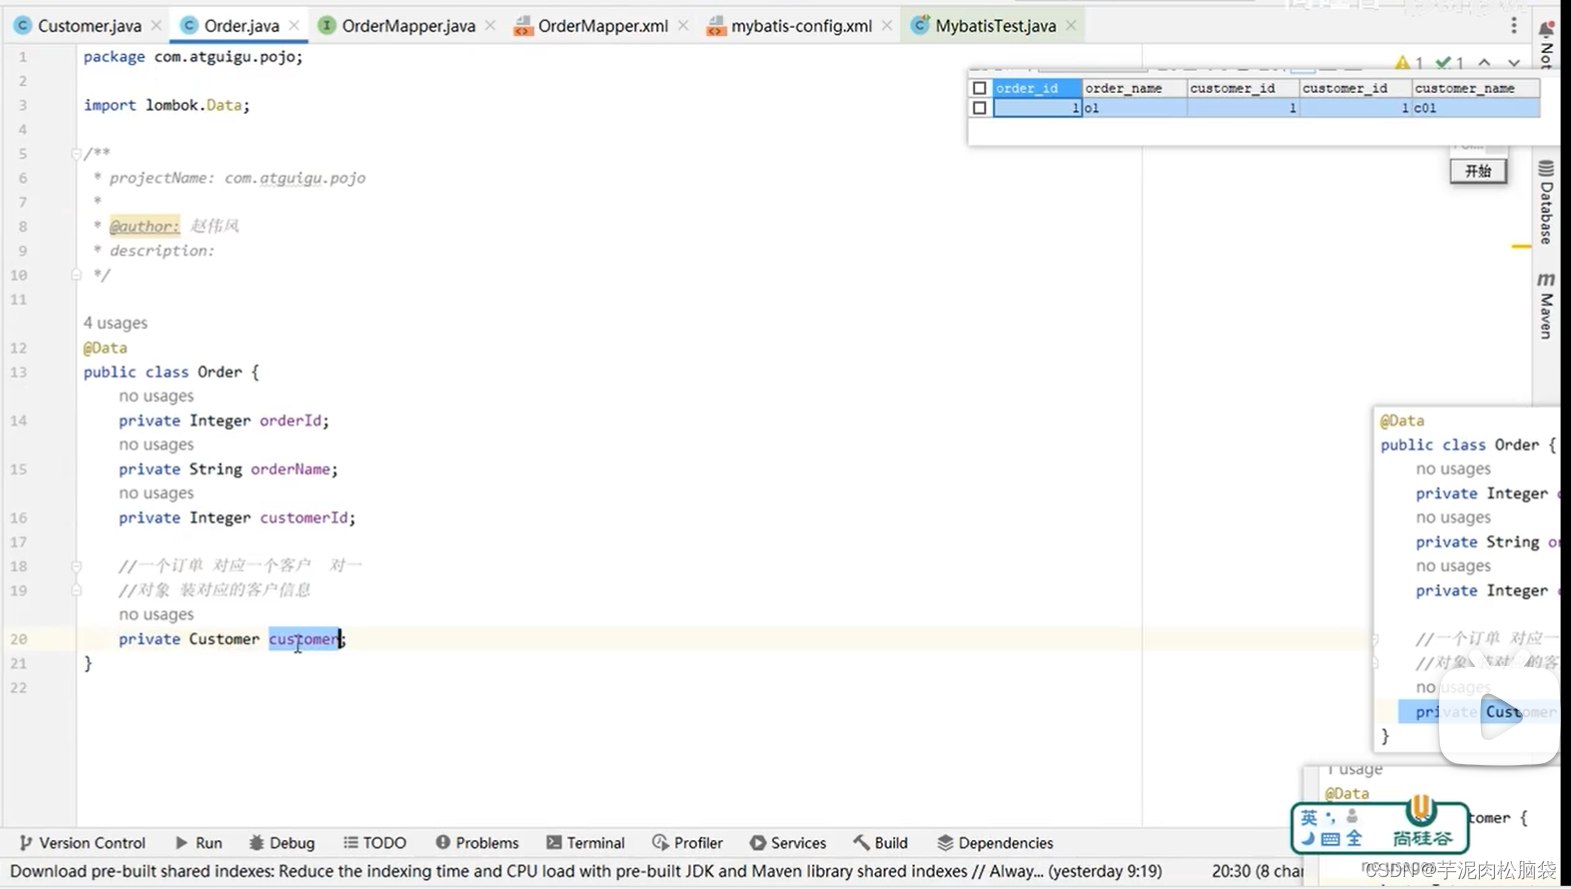Check the row checkbox for order o1
Viewport: 1571px width, 889px height.
tap(980, 108)
